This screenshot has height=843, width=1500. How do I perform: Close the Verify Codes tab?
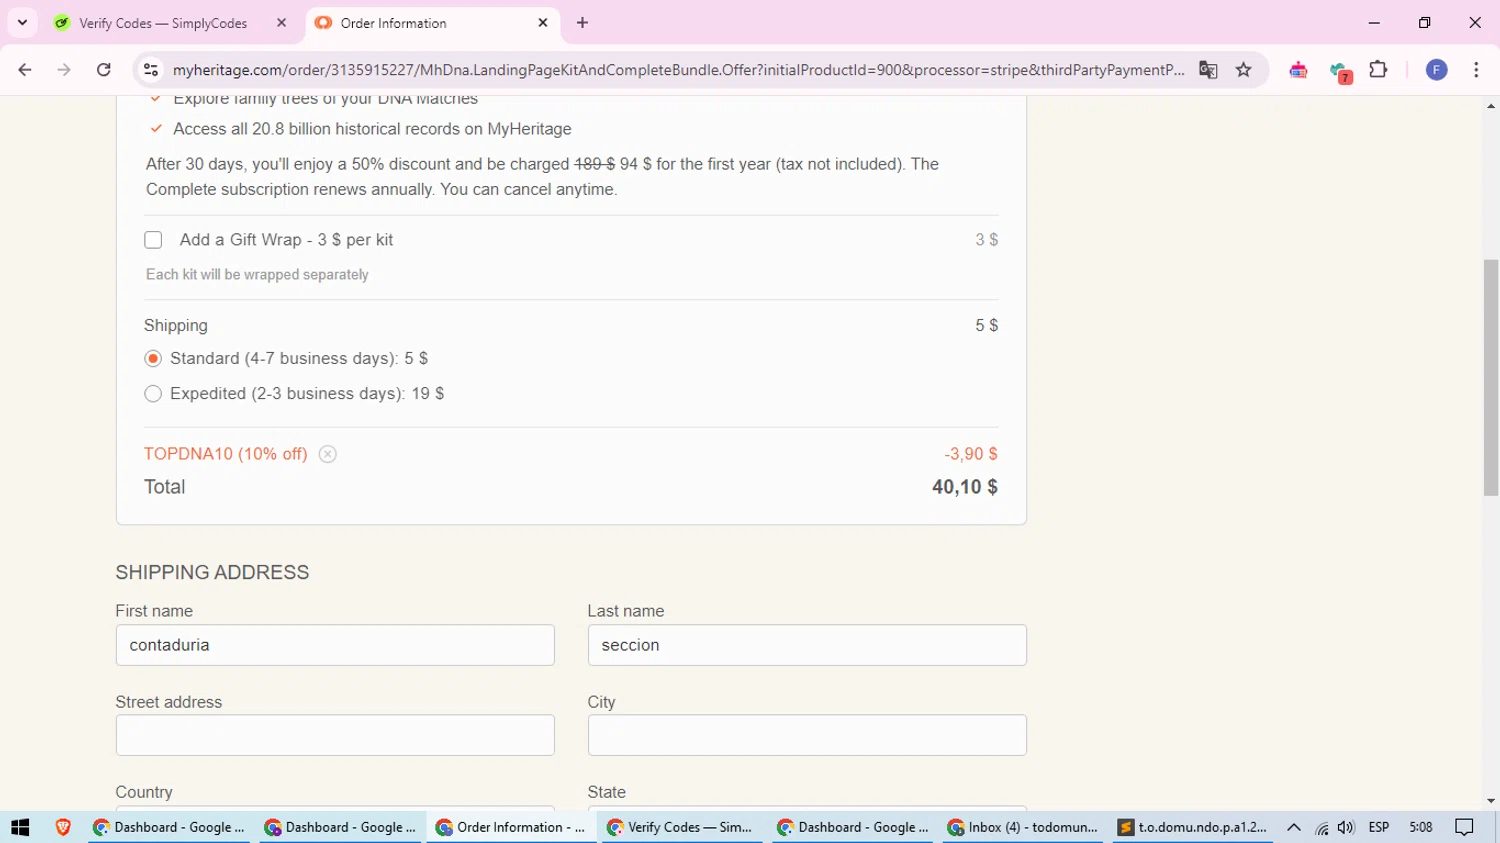(x=281, y=23)
